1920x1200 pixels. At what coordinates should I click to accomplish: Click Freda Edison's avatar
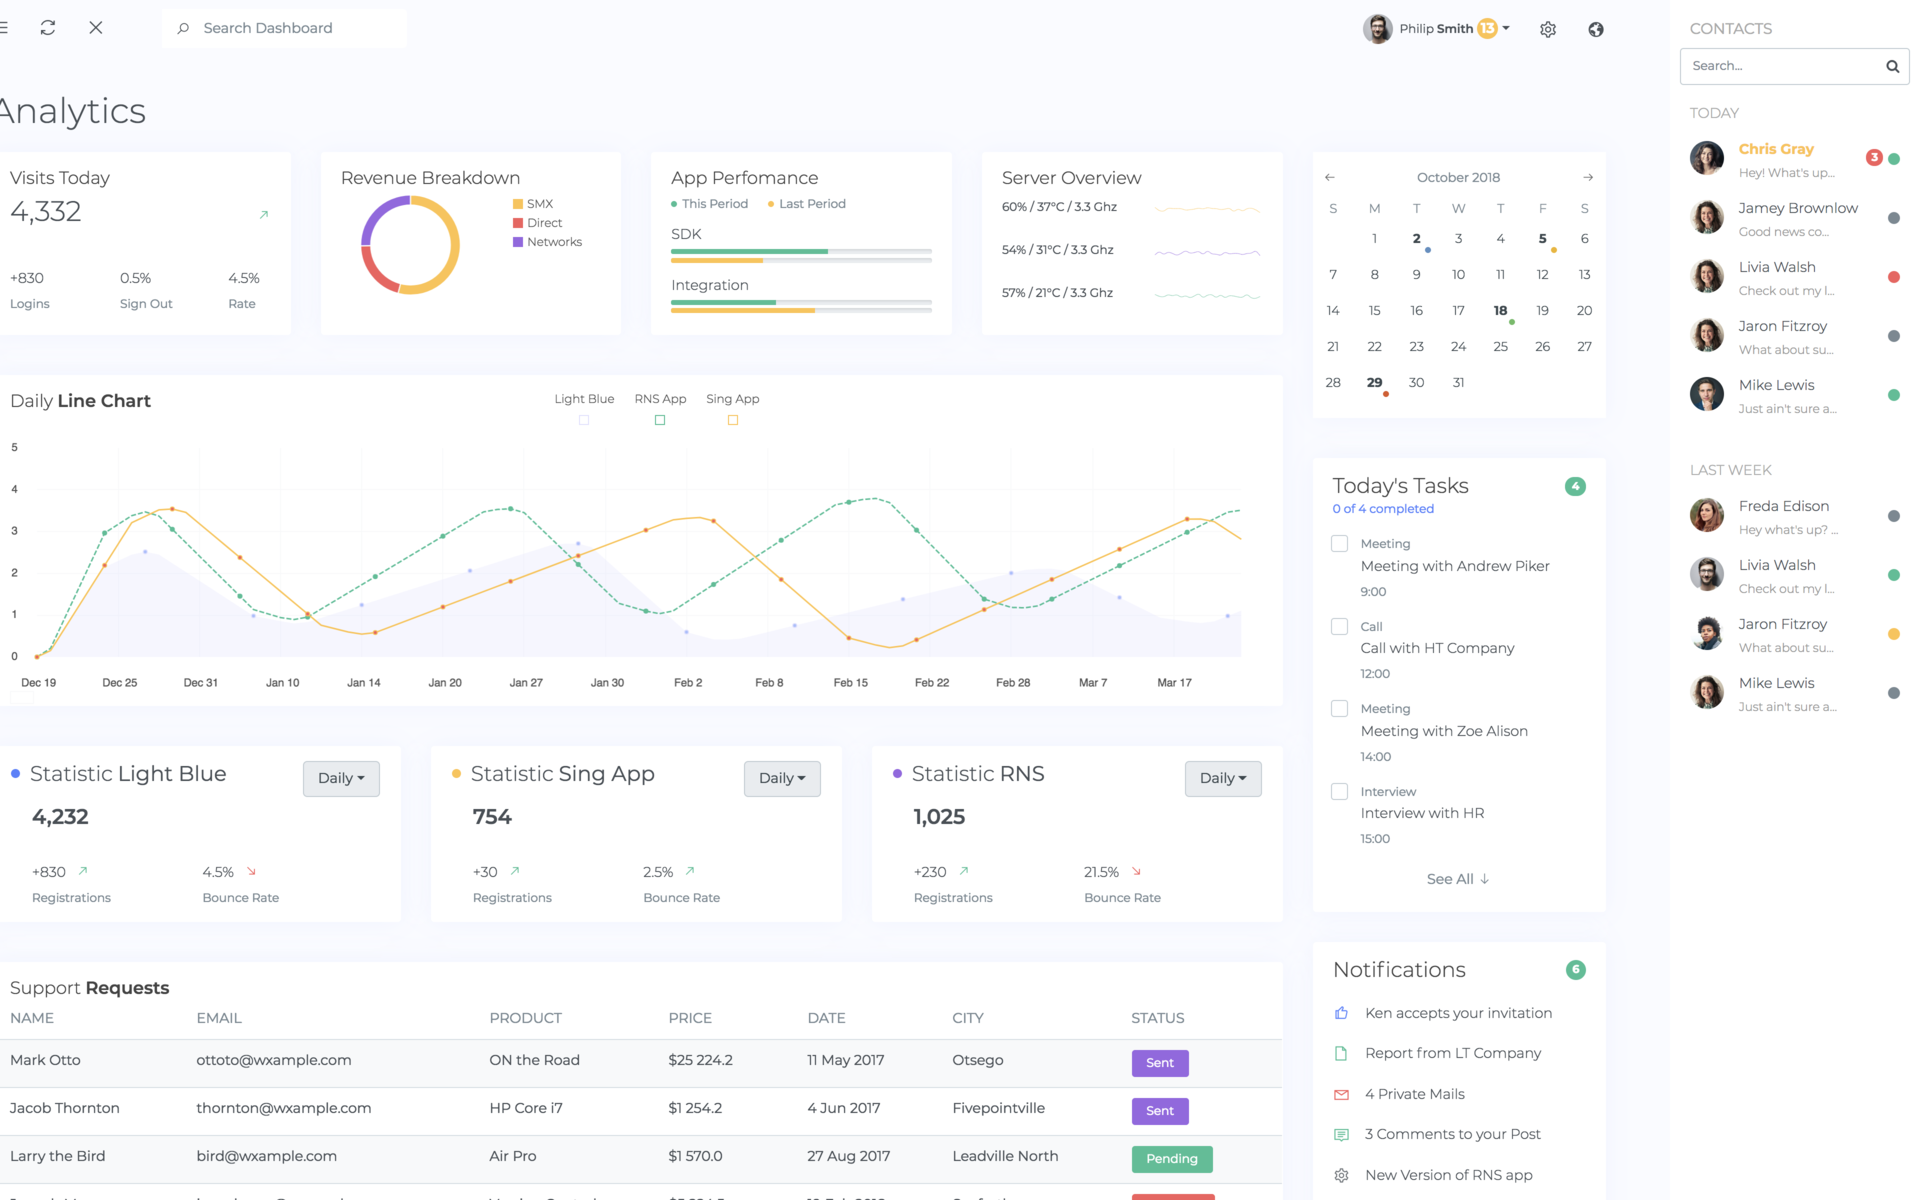click(x=1707, y=515)
